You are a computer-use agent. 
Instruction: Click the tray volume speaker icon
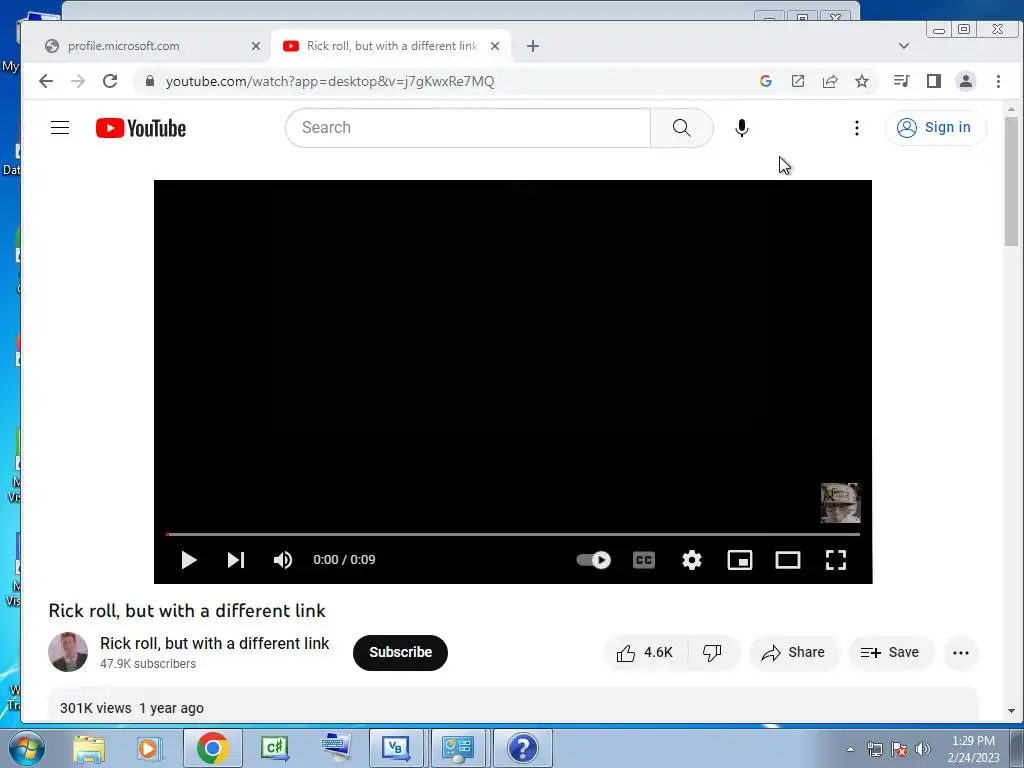click(x=923, y=749)
